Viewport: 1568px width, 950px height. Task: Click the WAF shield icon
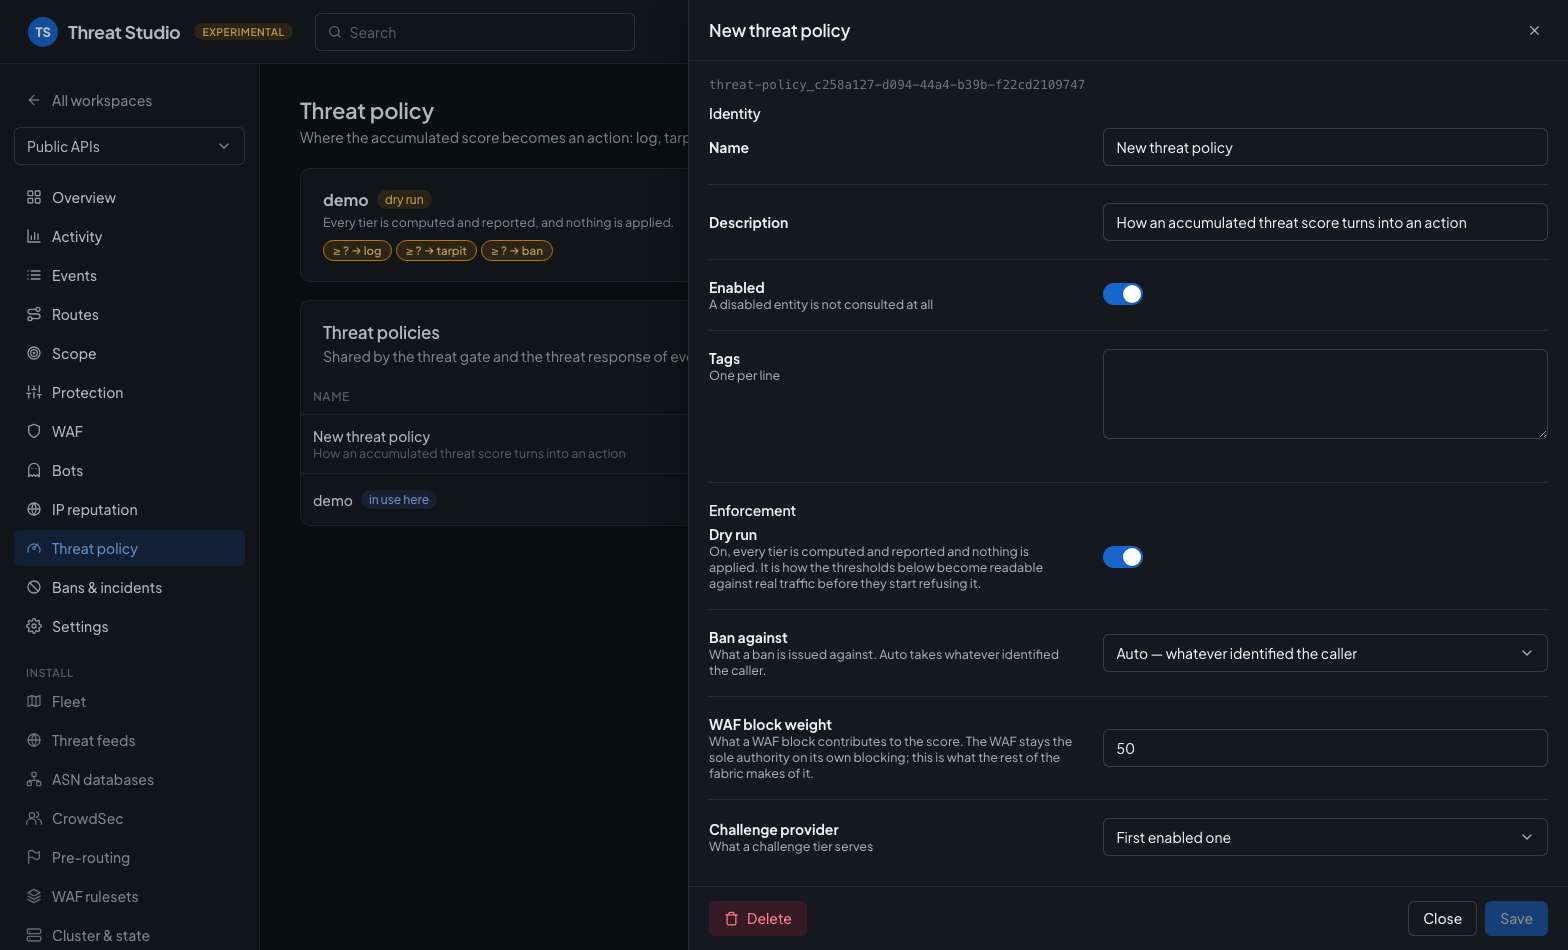[x=34, y=431]
